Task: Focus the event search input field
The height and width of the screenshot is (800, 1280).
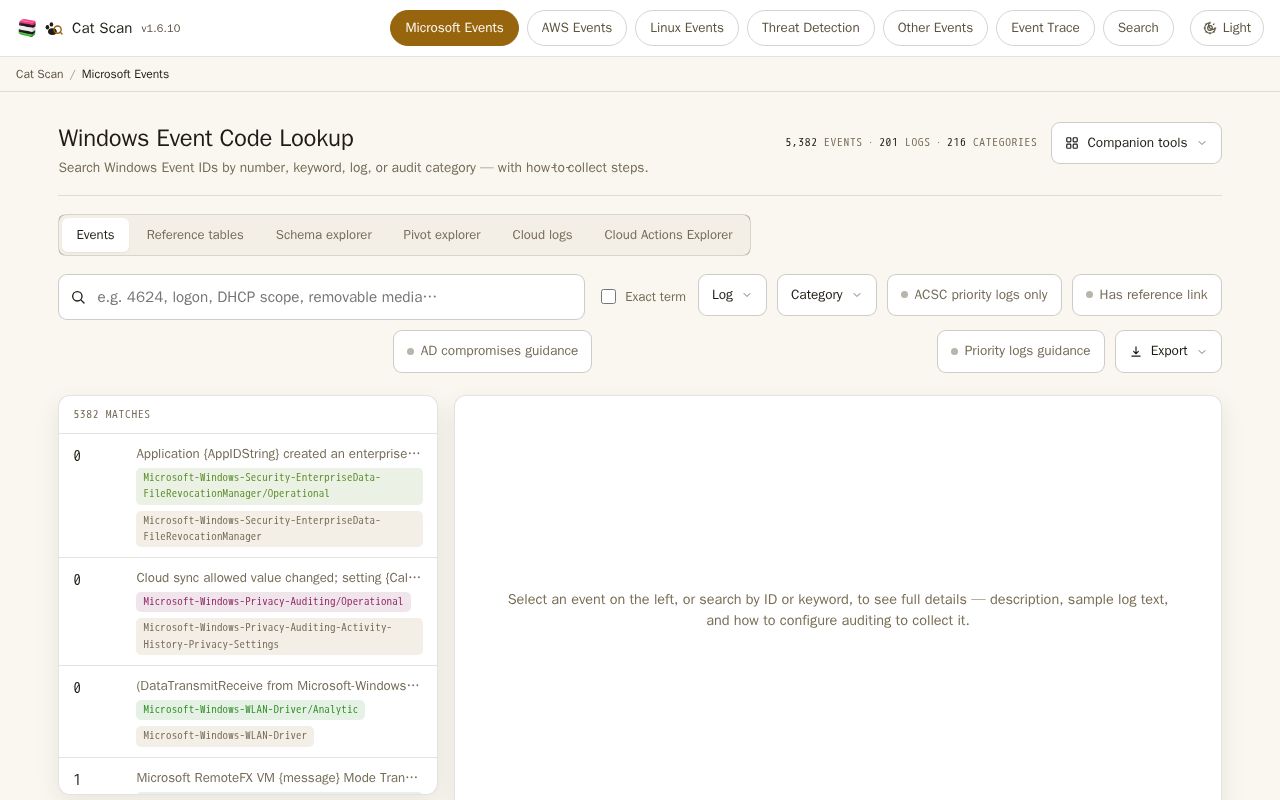Action: coord(321,297)
